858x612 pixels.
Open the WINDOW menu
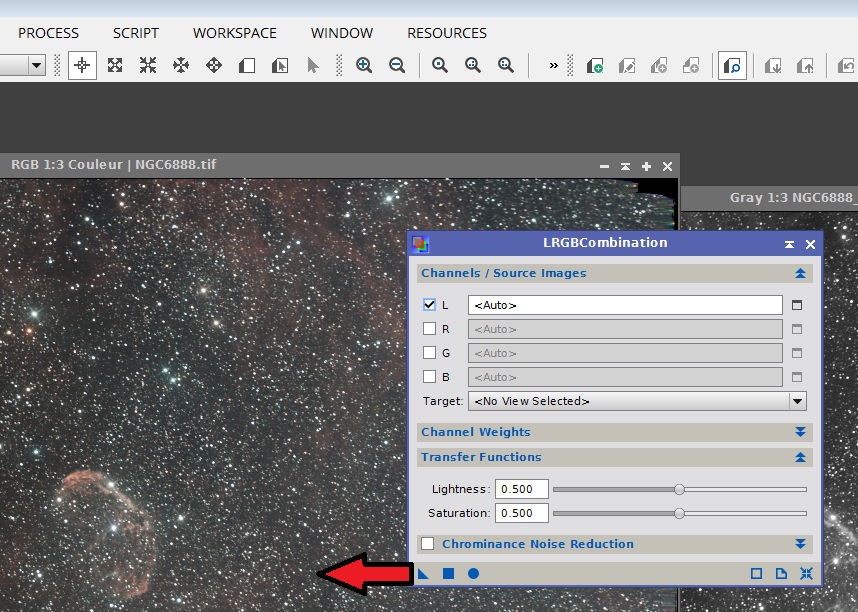(x=342, y=33)
